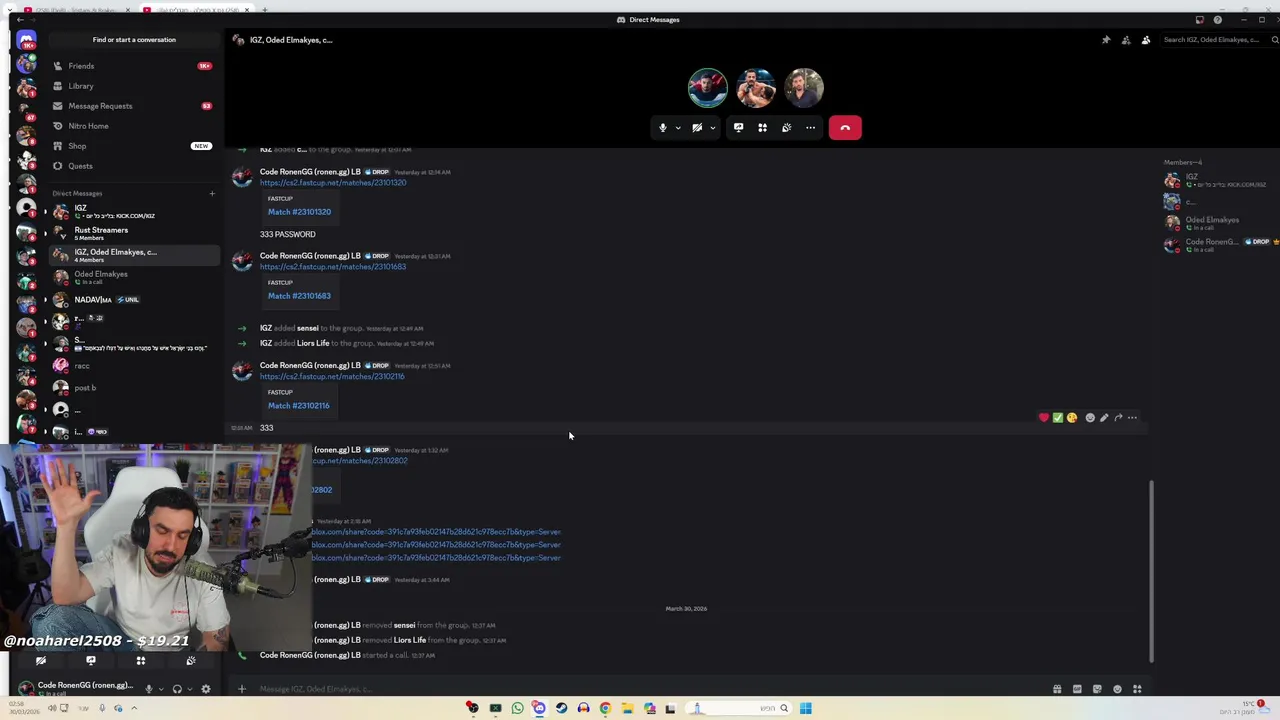Viewport: 1280px width, 720px height.
Task: Open more options for the 333 message
Action: point(1132,418)
